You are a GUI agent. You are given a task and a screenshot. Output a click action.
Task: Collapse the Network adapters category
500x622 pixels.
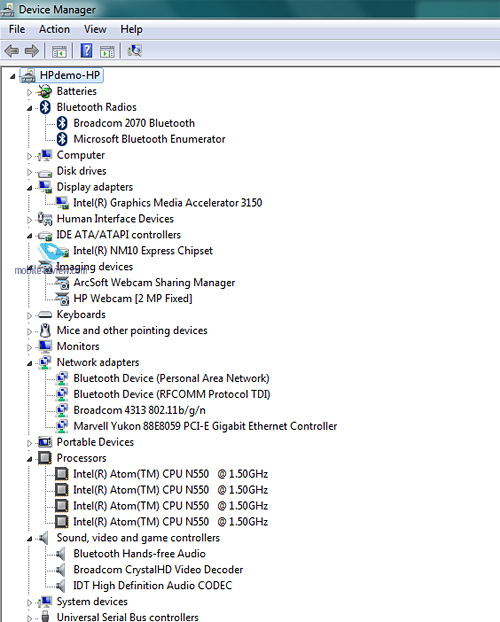[29, 363]
